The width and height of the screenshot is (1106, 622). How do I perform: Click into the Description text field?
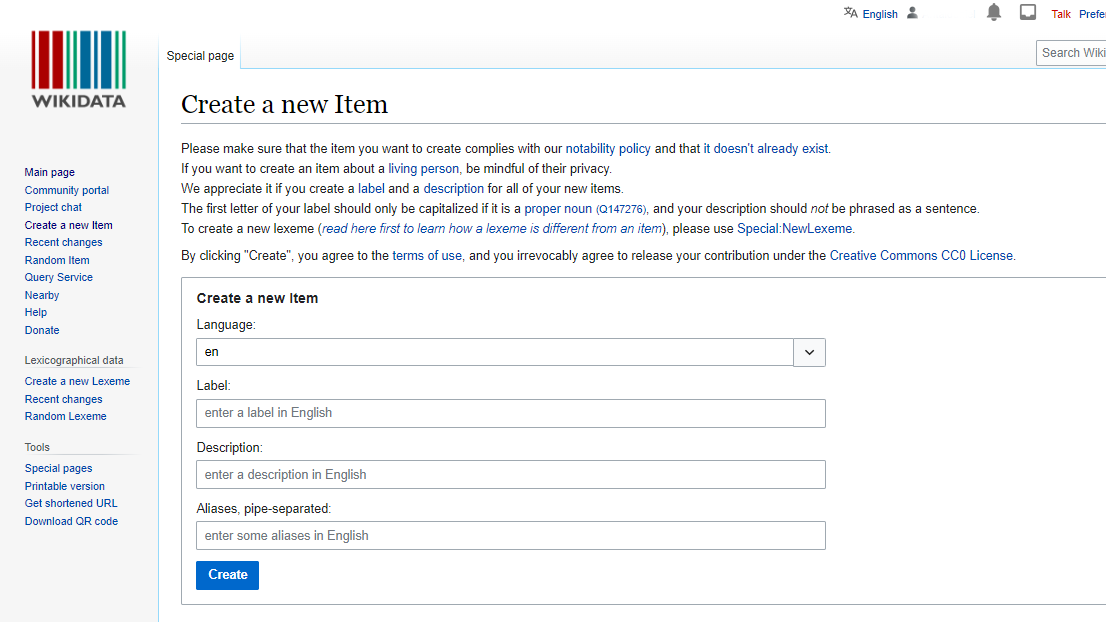click(x=510, y=475)
